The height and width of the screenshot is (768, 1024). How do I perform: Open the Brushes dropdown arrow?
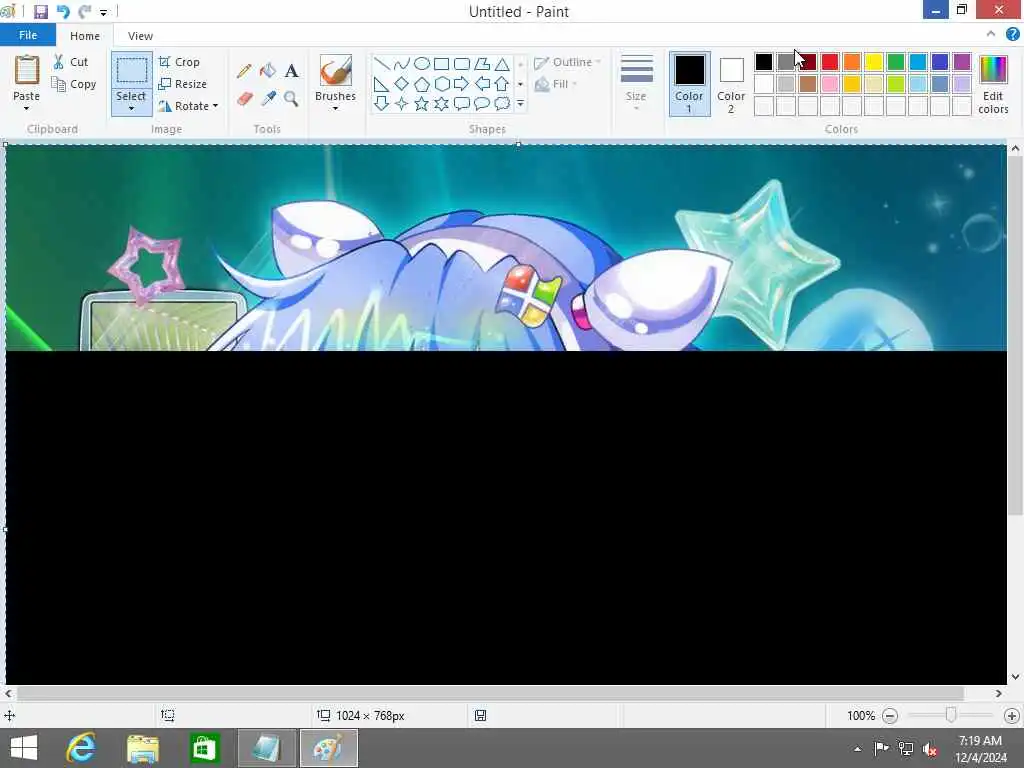(335, 108)
